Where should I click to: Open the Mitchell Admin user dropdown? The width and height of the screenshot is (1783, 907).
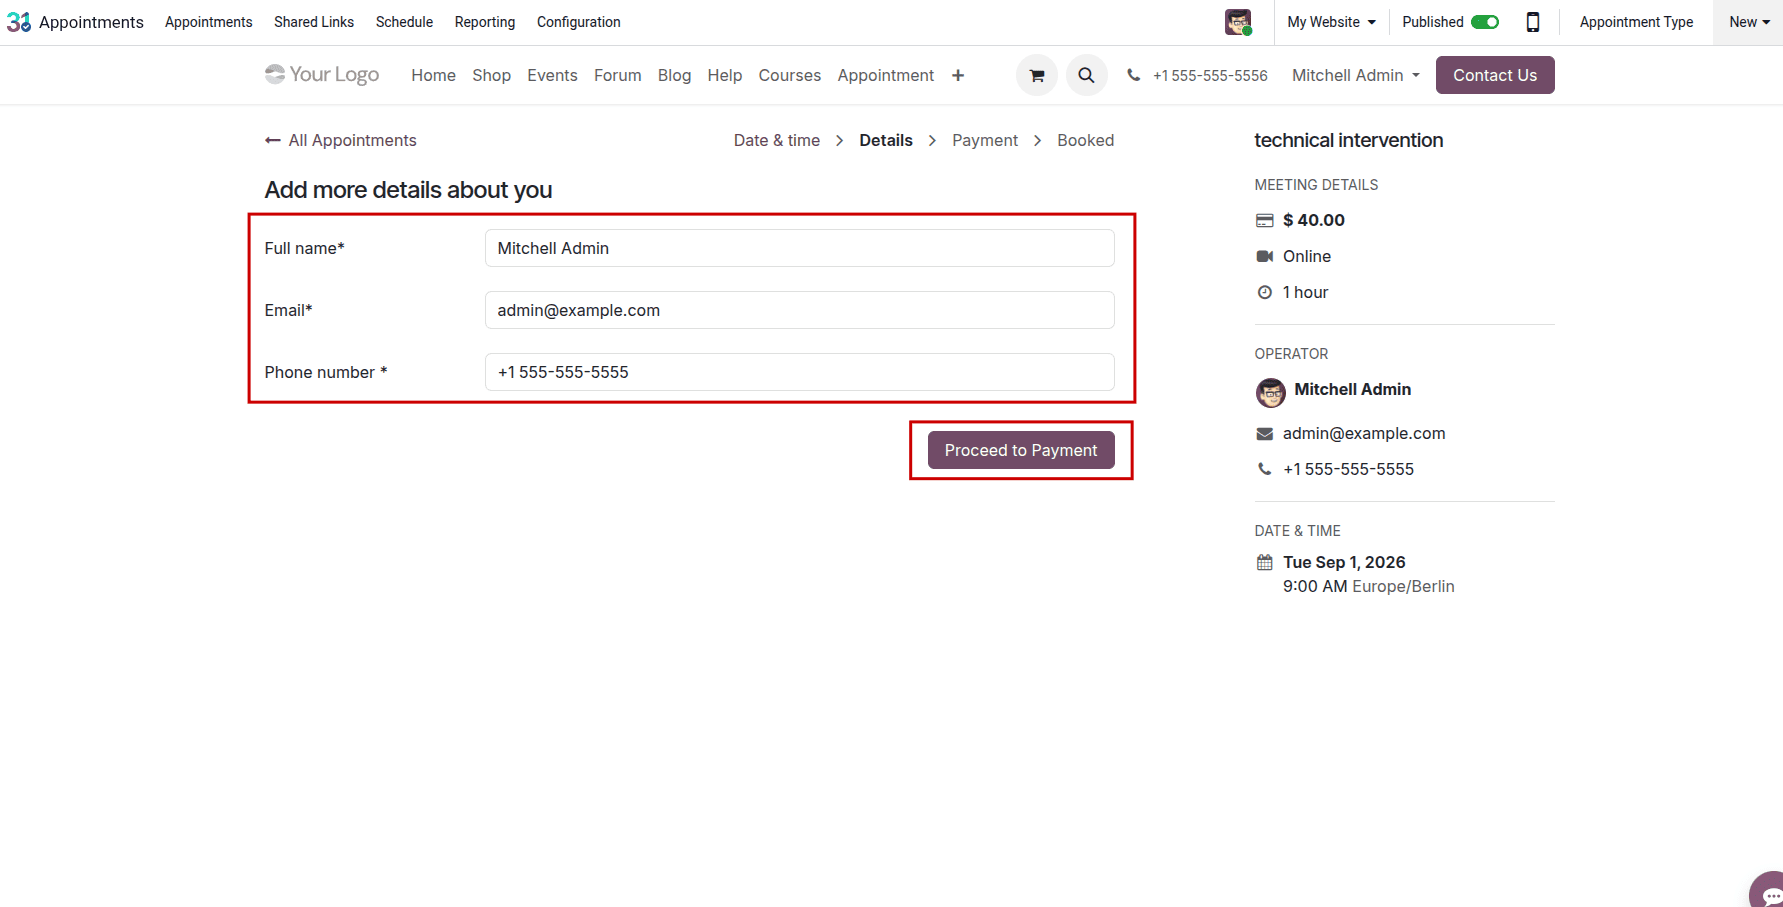tap(1355, 75)
